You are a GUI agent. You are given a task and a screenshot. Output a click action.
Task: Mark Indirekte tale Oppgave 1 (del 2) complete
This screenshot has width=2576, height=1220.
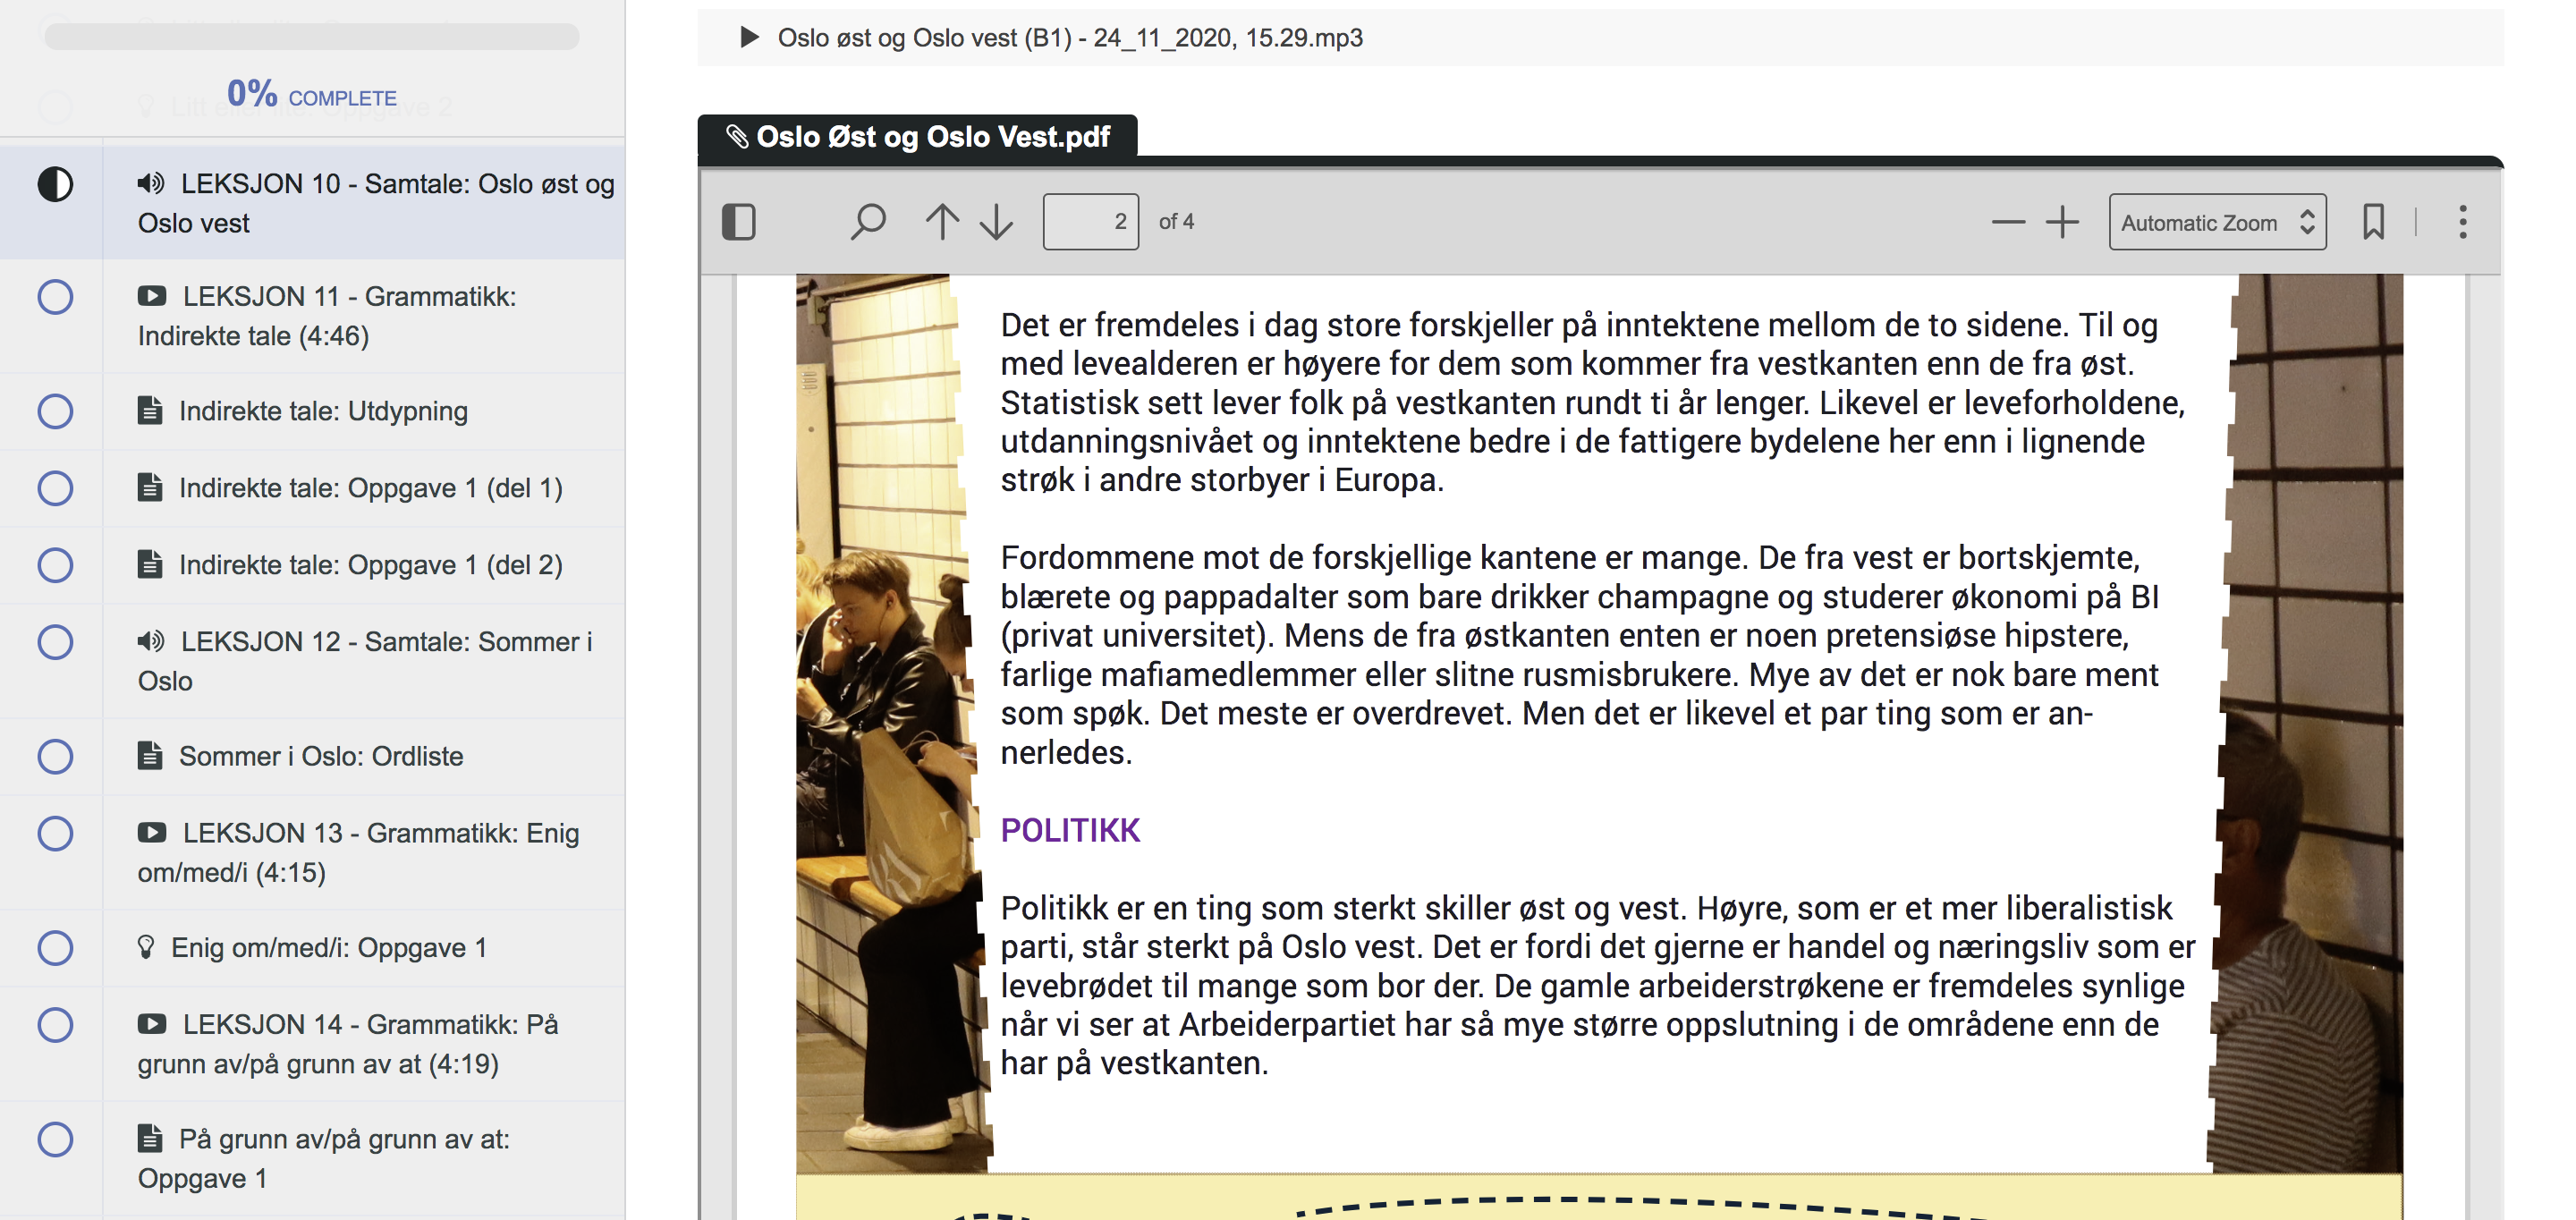(x=55, y=565)
